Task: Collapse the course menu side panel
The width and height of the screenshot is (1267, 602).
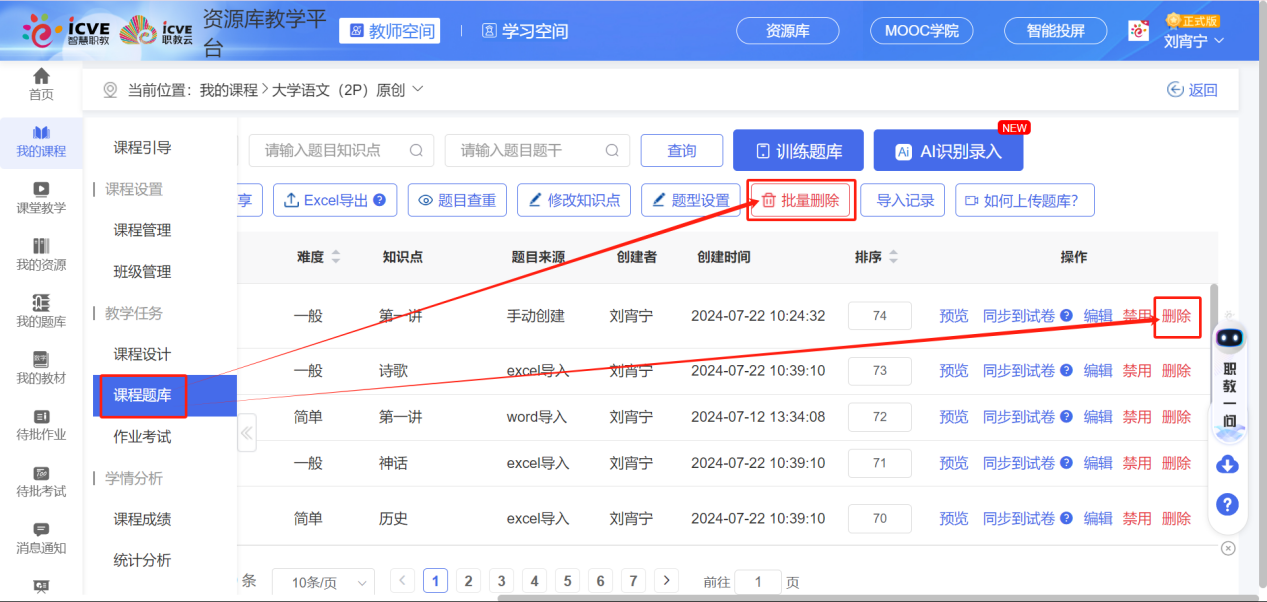Action: point(246,434)
